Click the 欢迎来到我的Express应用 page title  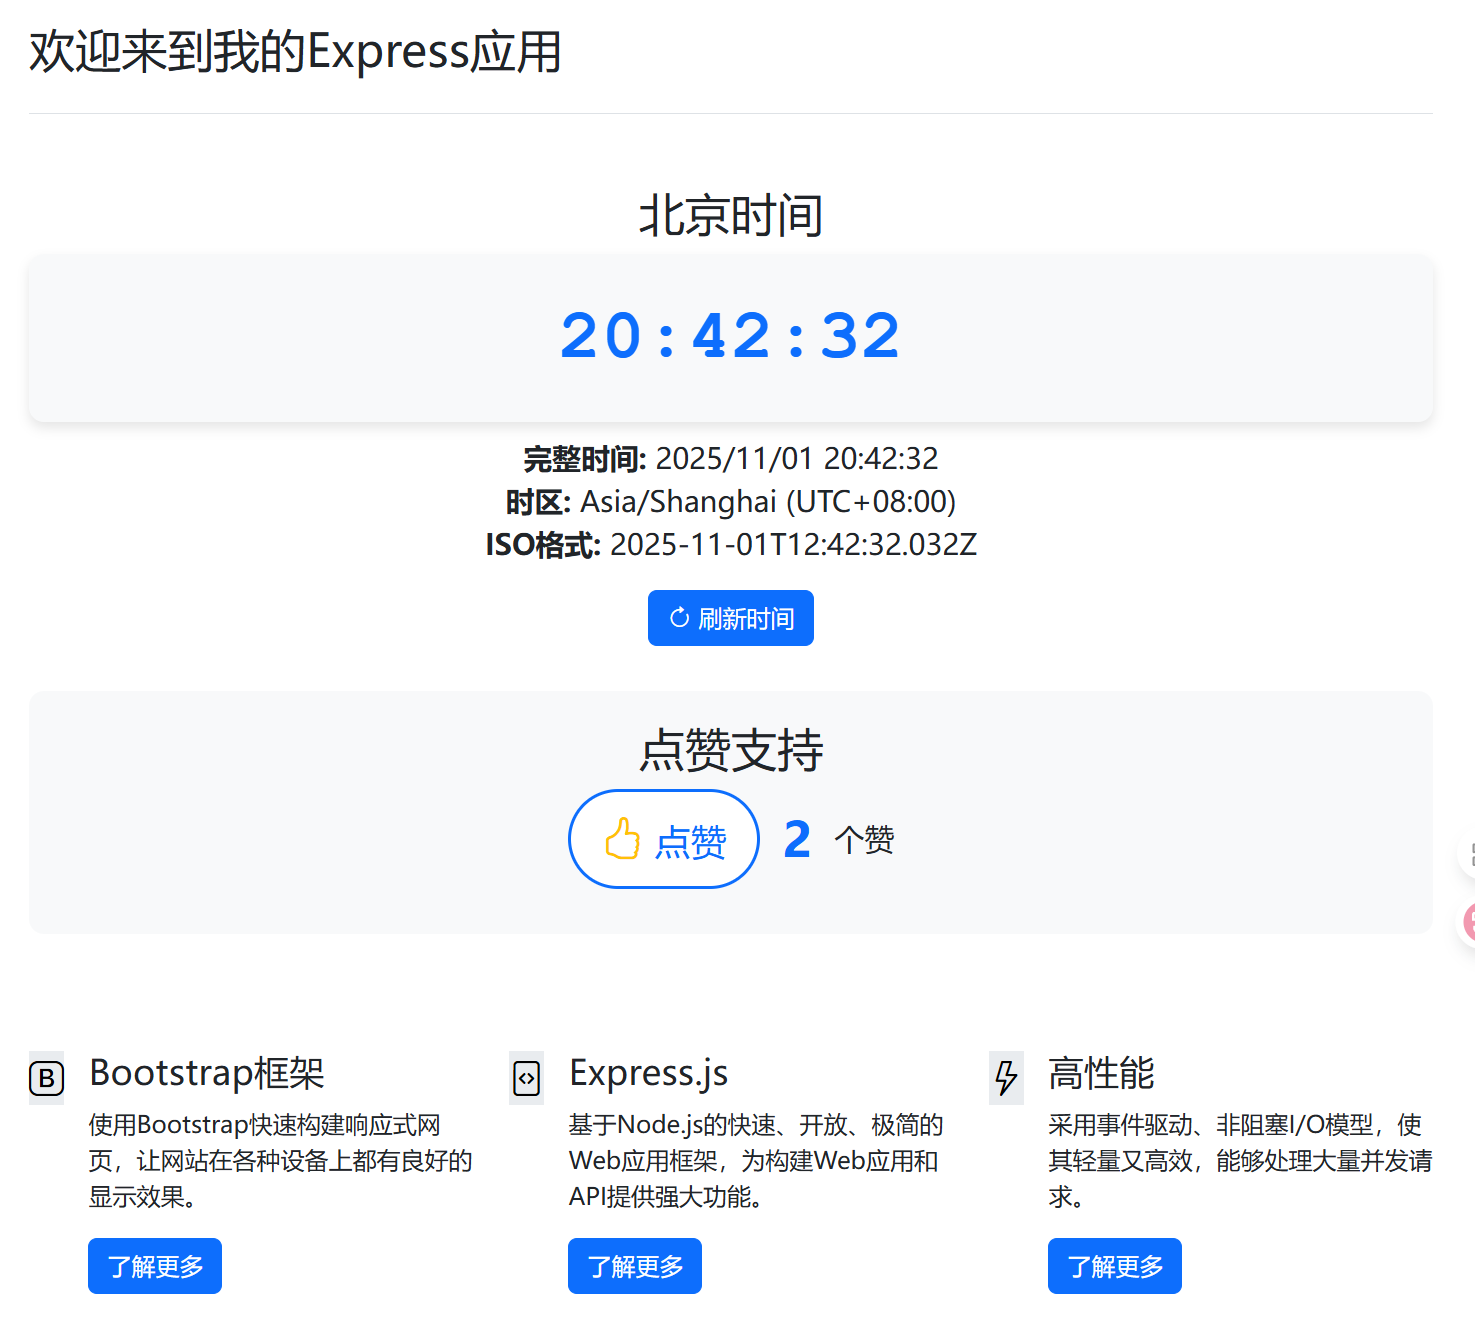click(x=295, y=52)
